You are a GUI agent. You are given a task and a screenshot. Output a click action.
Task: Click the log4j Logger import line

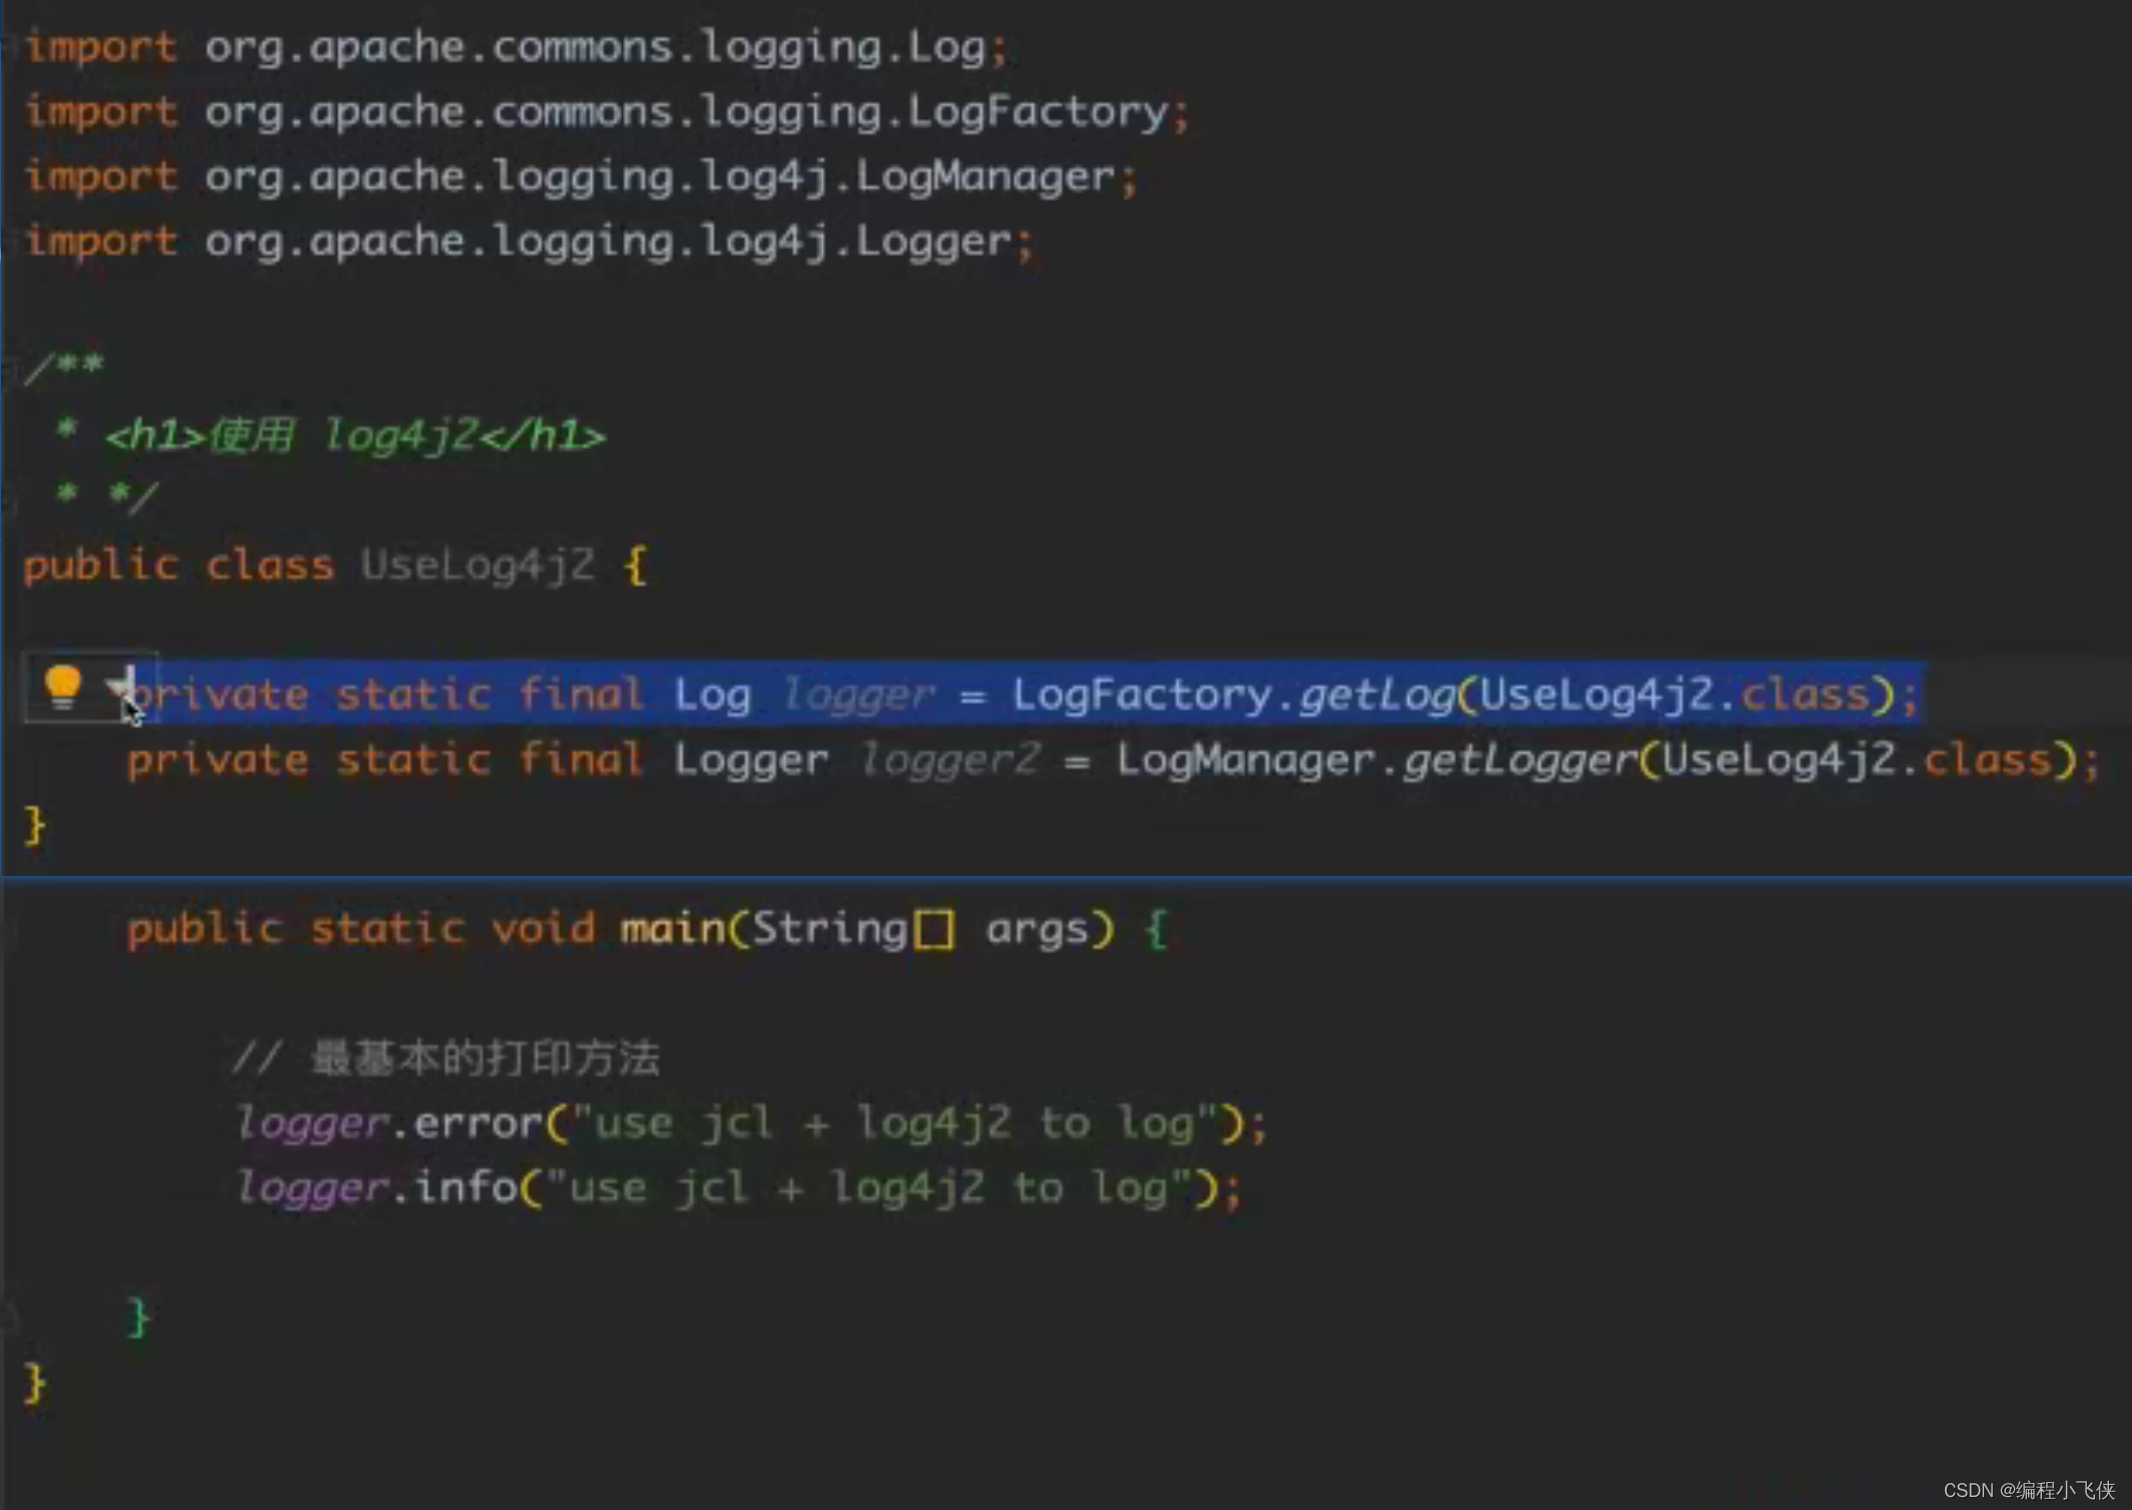point(529,242)
